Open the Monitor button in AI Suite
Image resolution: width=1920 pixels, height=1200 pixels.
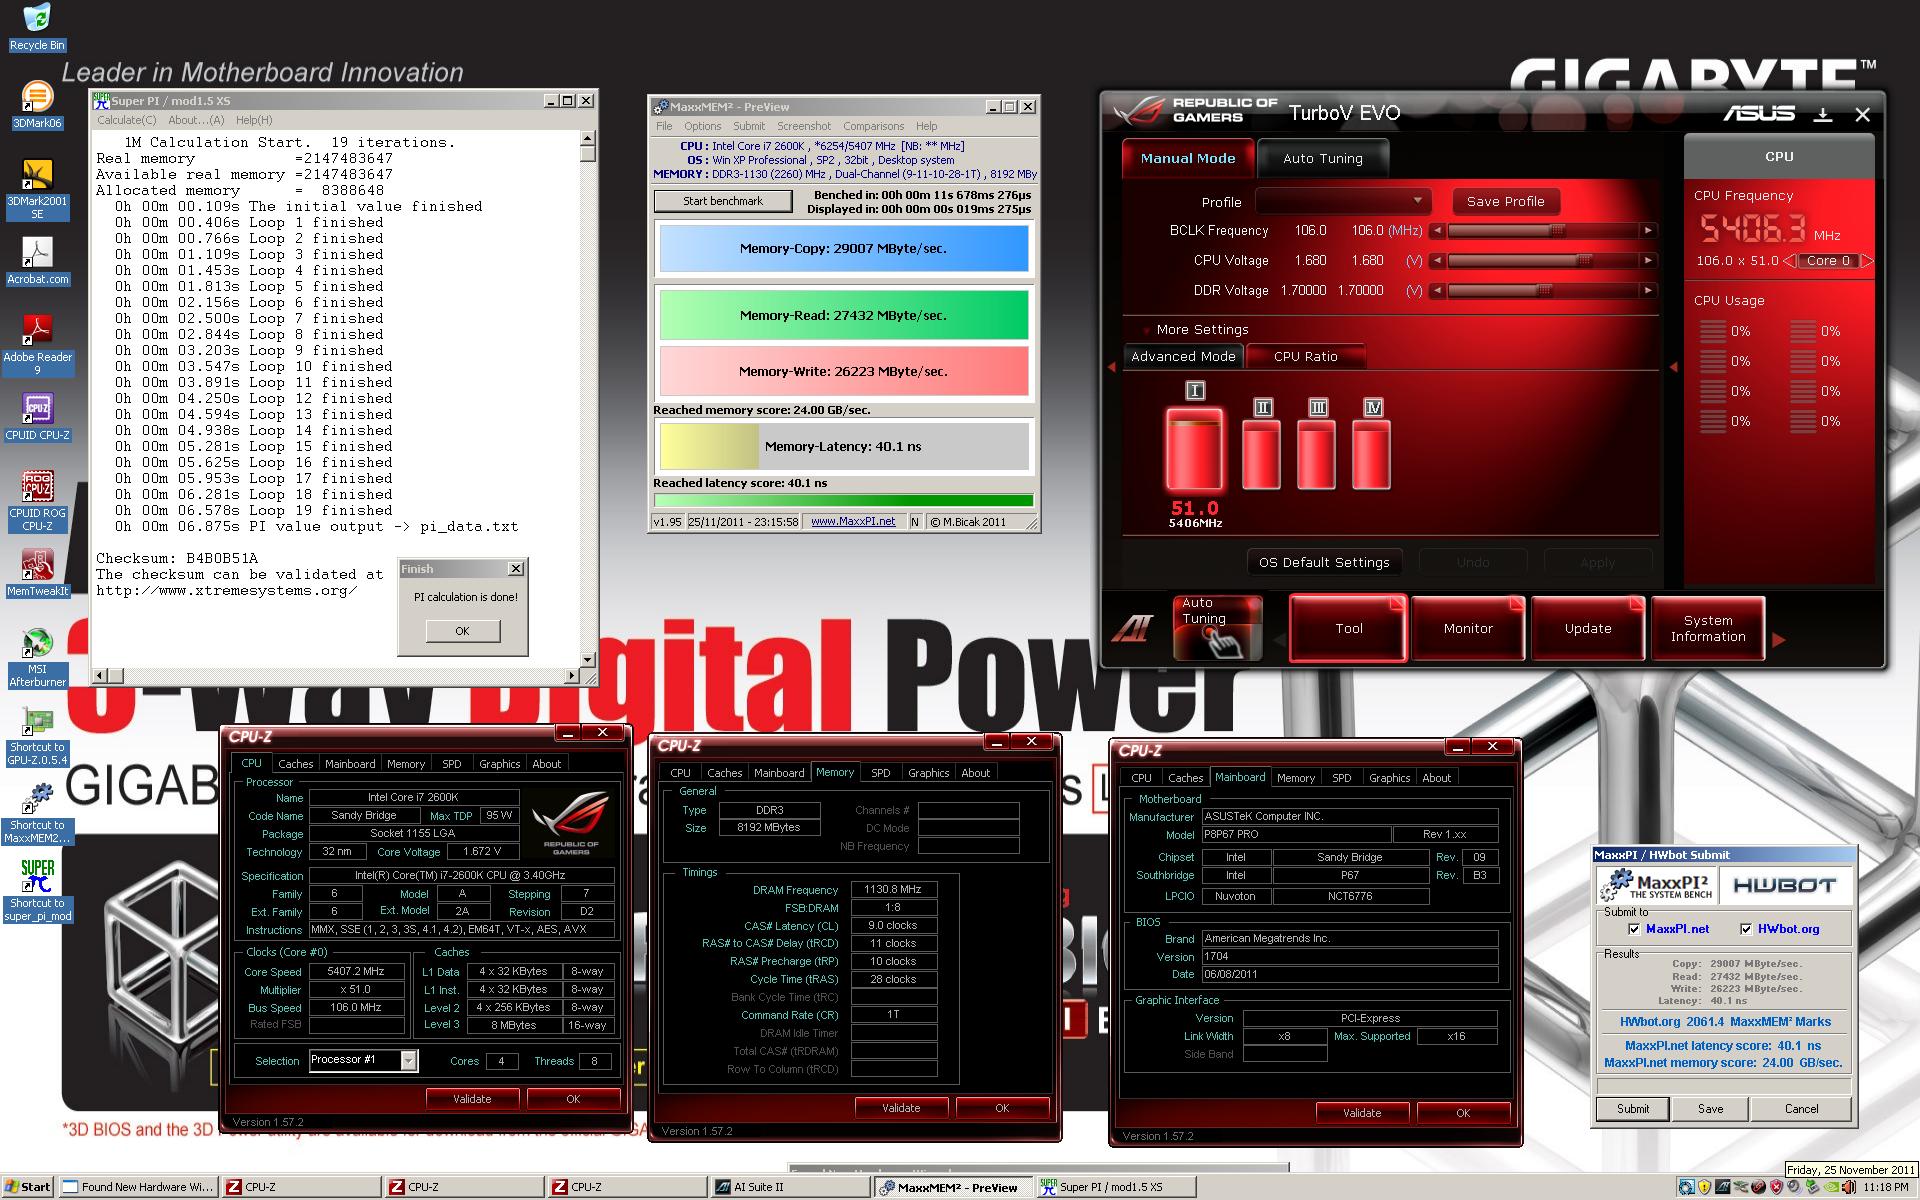click(1468, 628)
